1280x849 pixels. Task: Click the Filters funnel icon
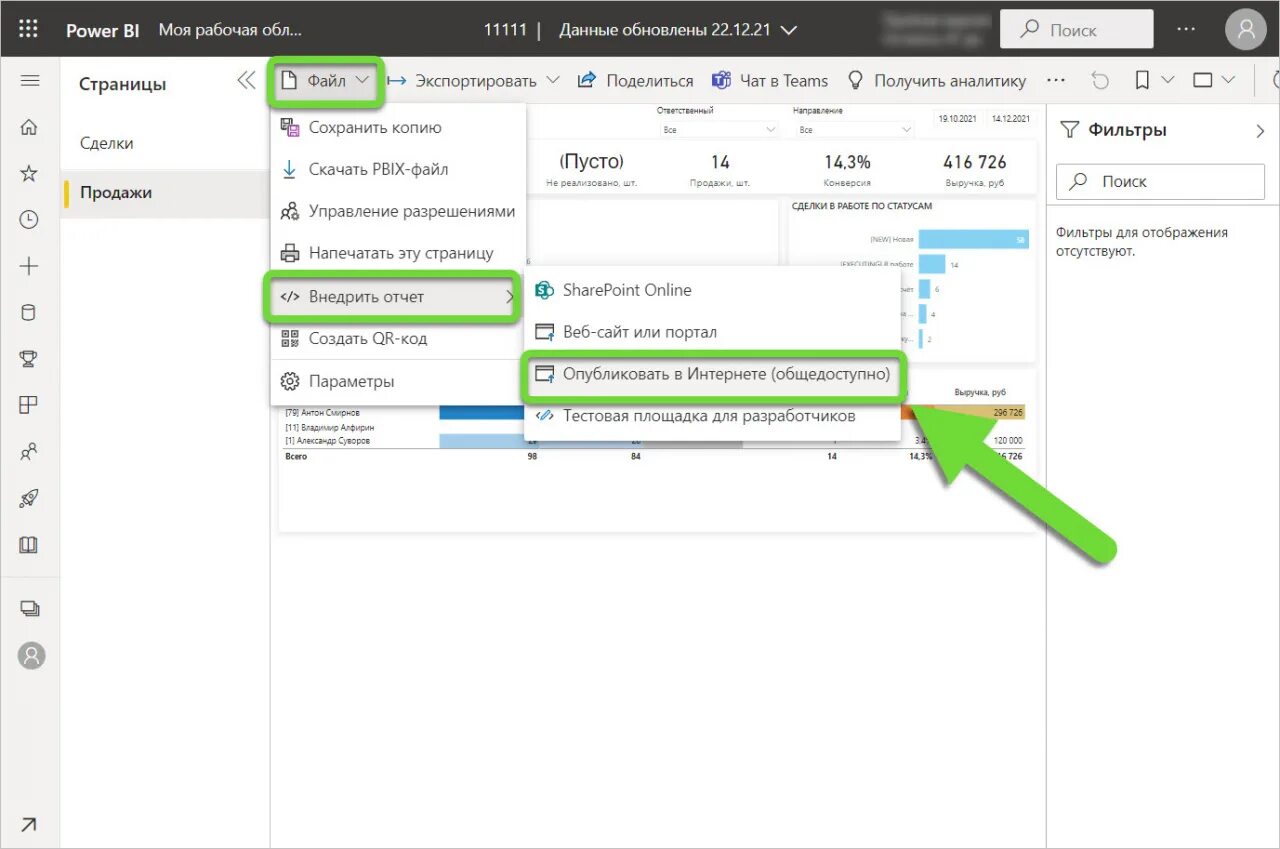coord(1069,130)
